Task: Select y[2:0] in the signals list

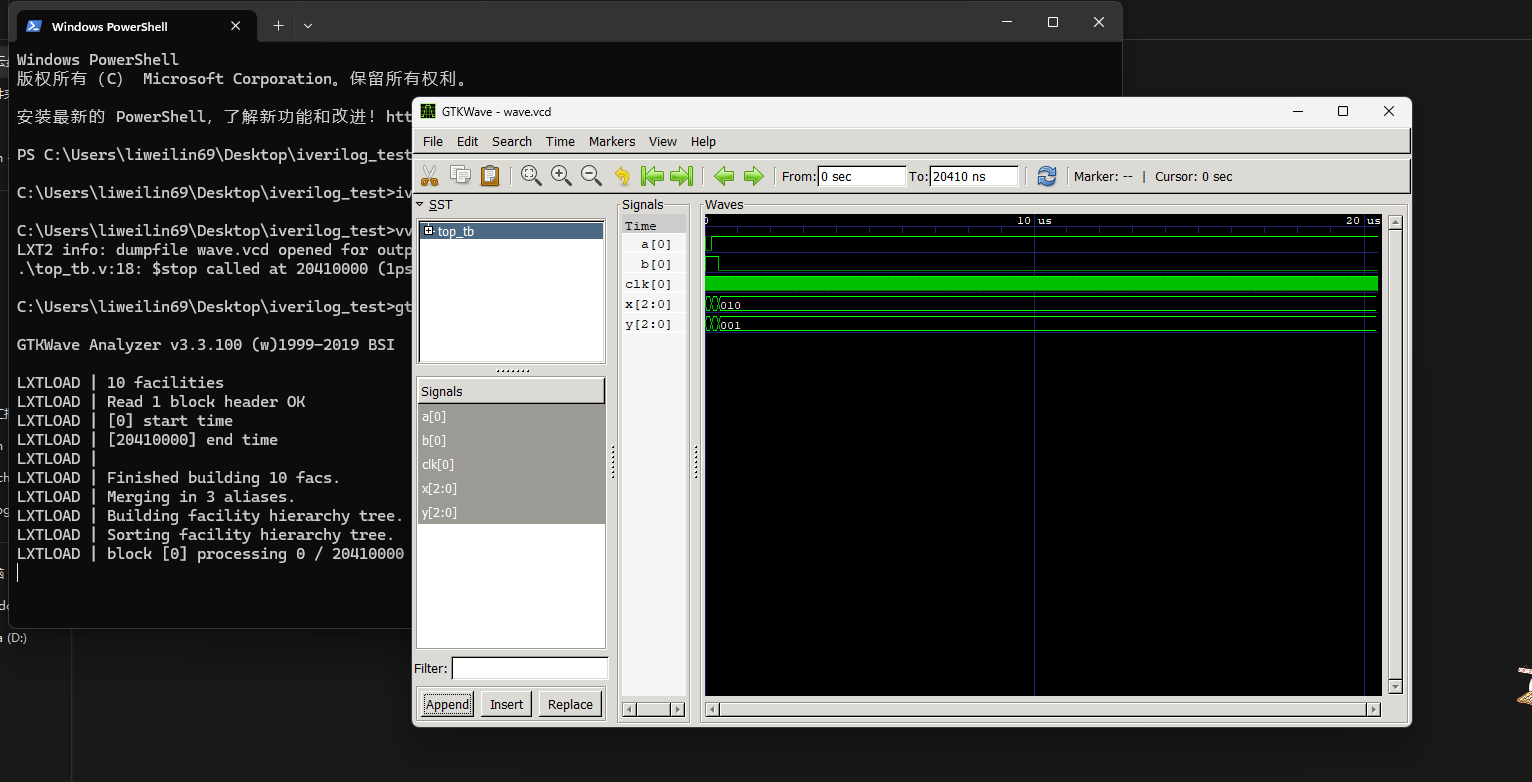Action: [511, 512]
